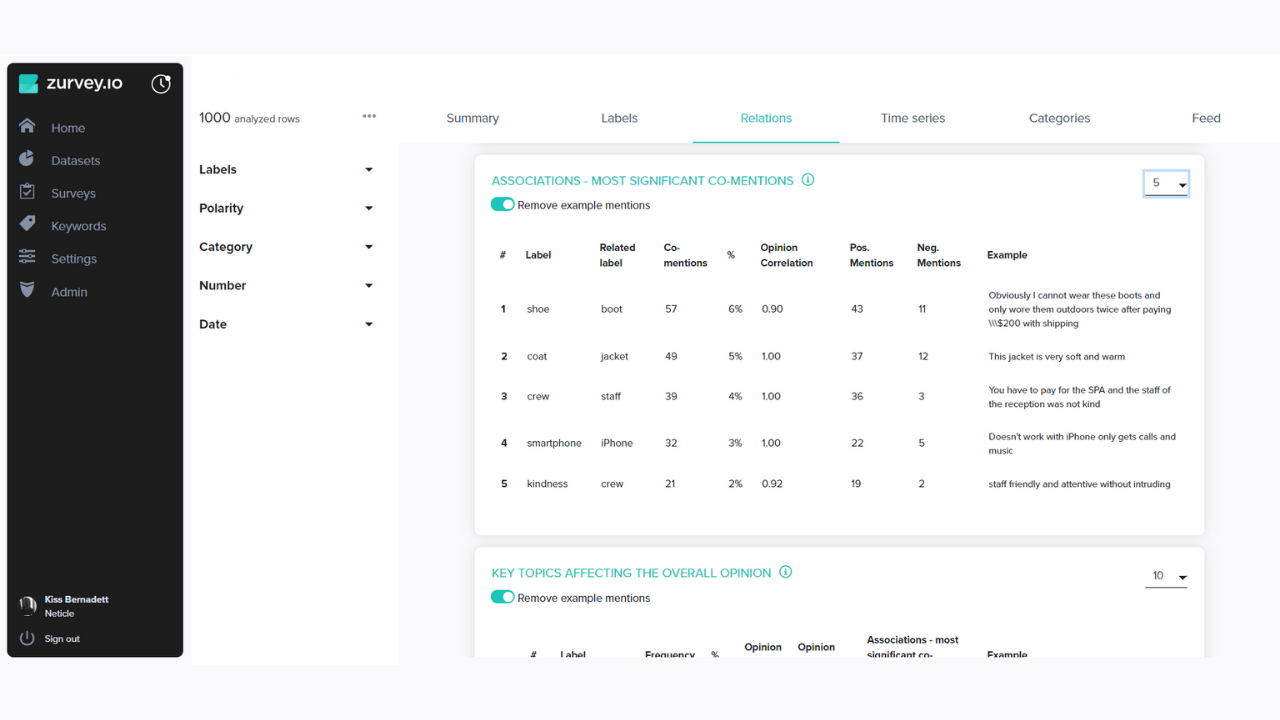Open Keywords in the sidebar

[x=79, y=226]
